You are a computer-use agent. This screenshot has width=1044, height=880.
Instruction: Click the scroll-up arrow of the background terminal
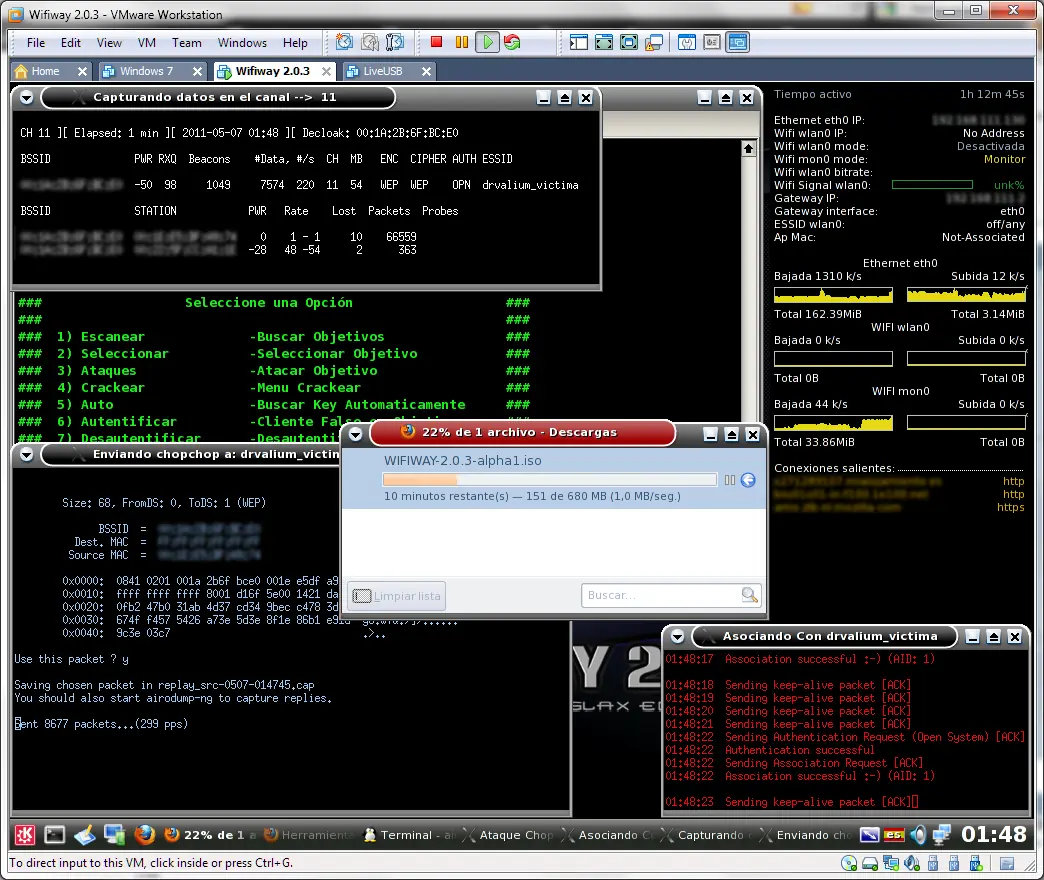(748, 148)
